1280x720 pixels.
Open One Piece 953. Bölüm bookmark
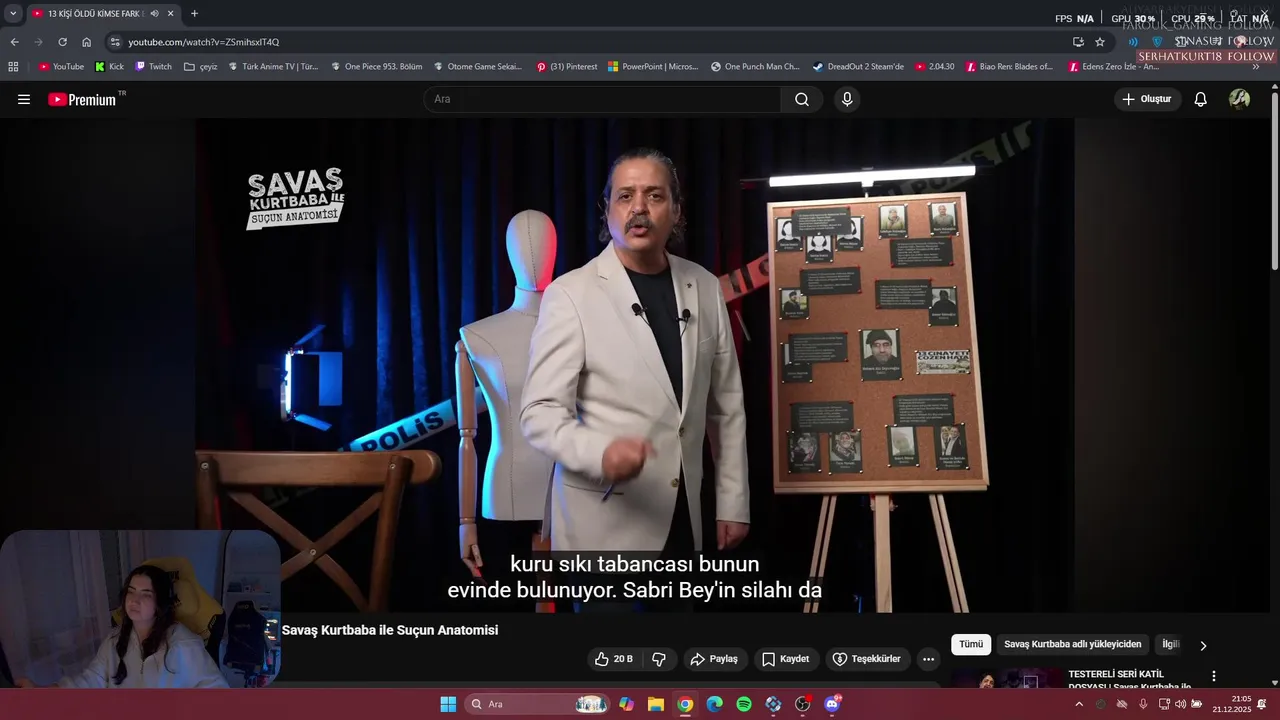[376, 67]
